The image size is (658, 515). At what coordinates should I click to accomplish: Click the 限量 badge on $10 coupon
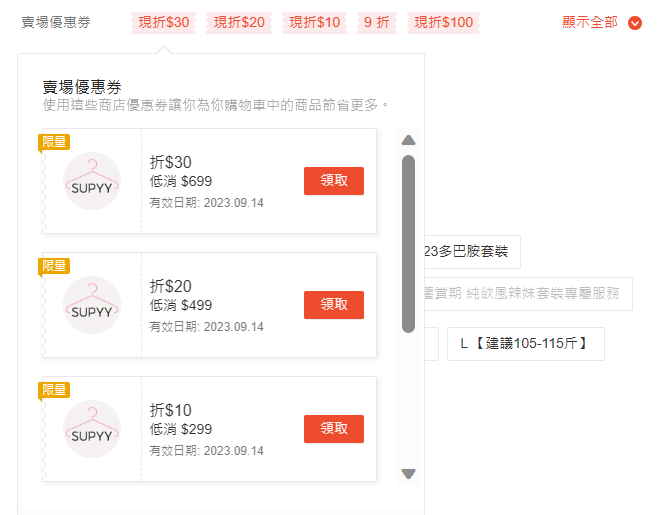[54, 390]
